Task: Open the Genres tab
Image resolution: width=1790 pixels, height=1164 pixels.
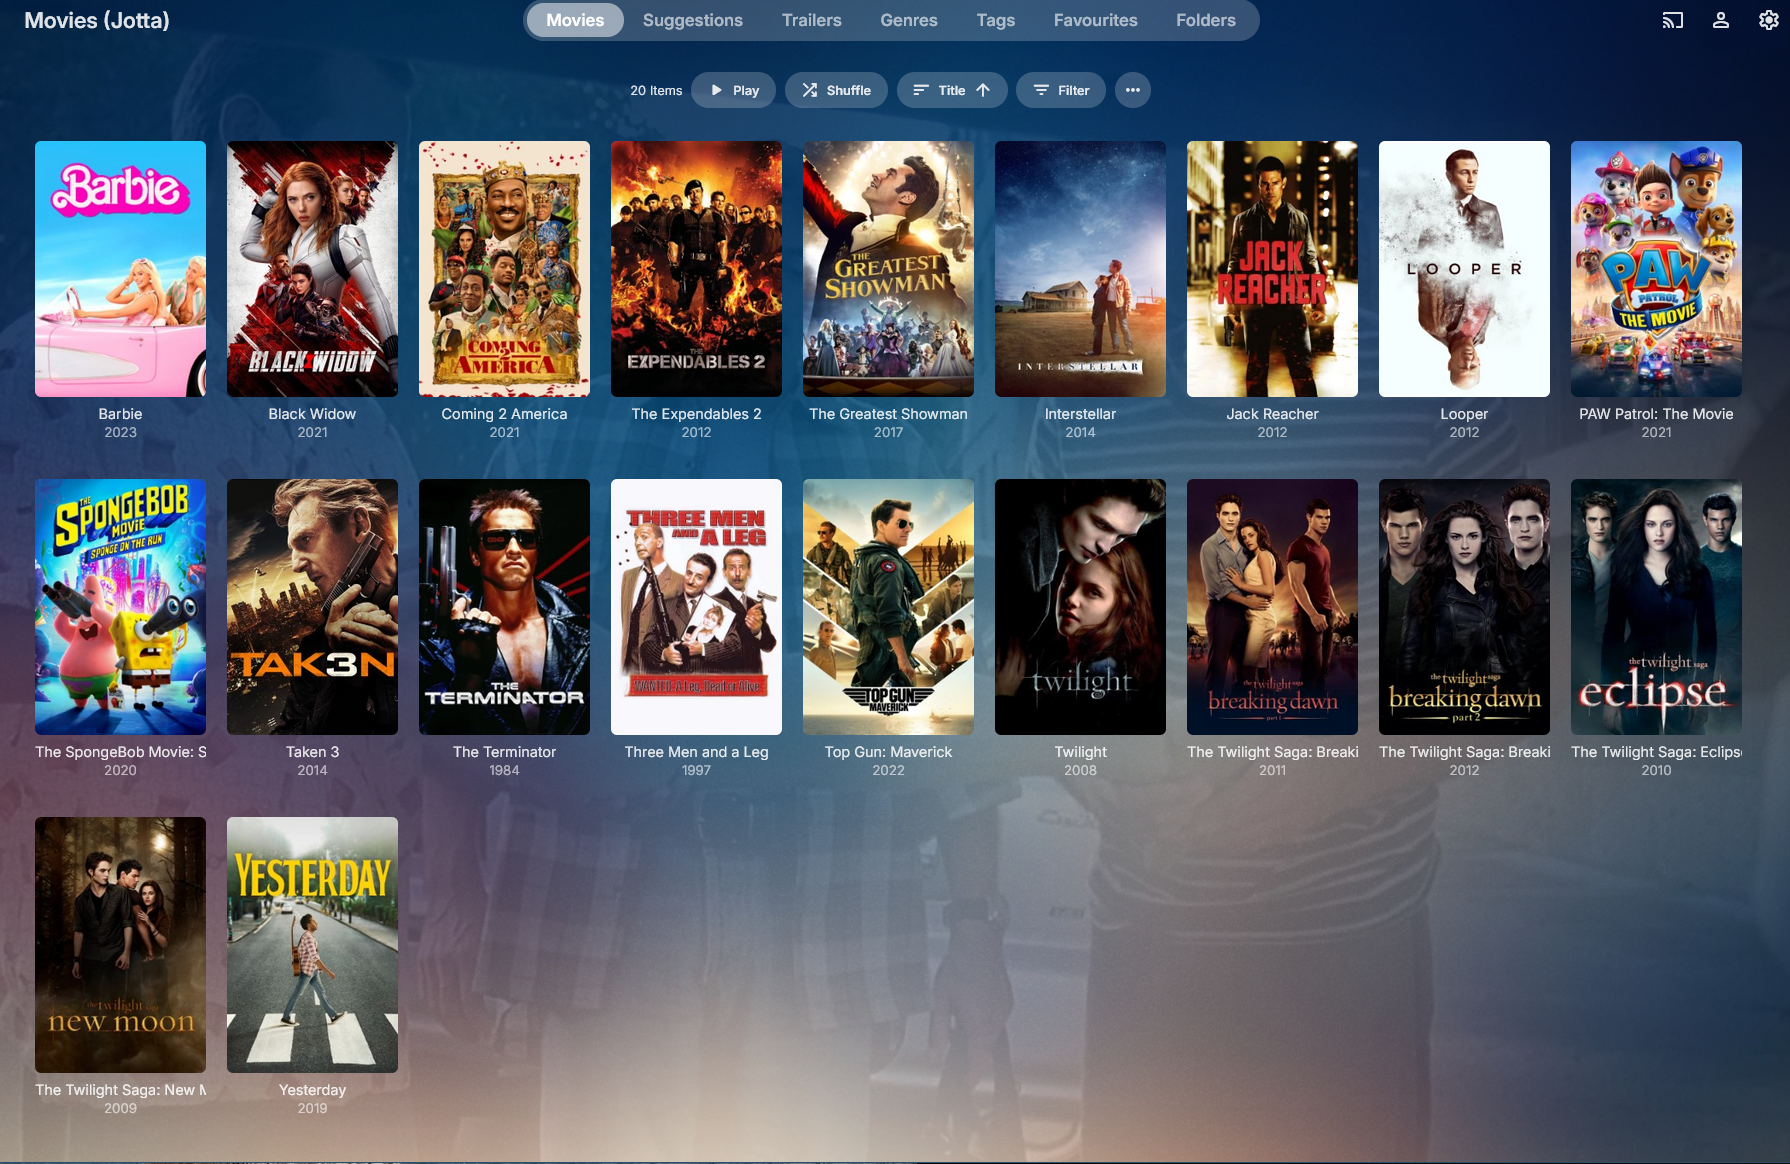Action: [909, 20]
